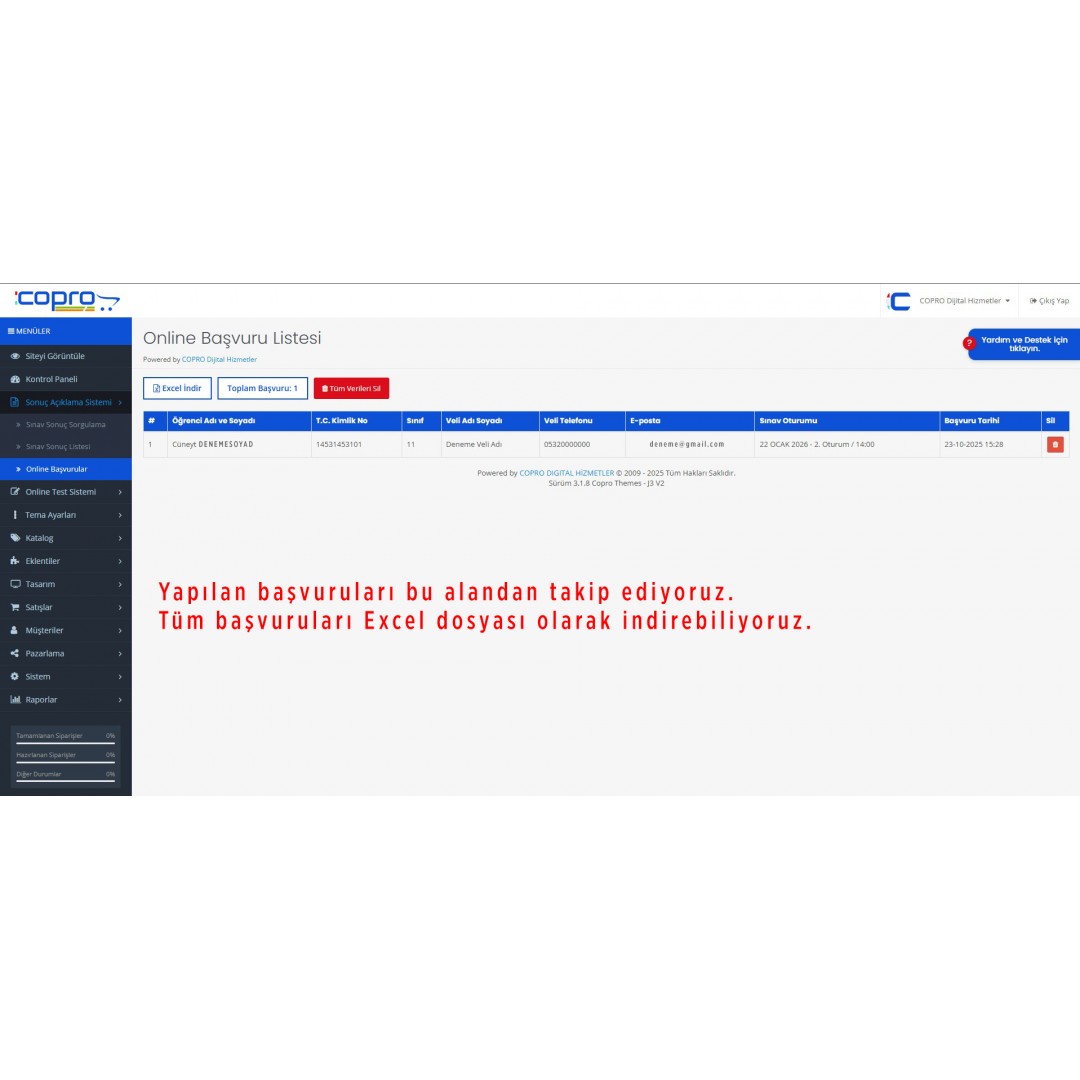The height and width of the screenshot is (1080, 1080).
Task: Expand the Raporlar menu section
Action: click(66, 700)
